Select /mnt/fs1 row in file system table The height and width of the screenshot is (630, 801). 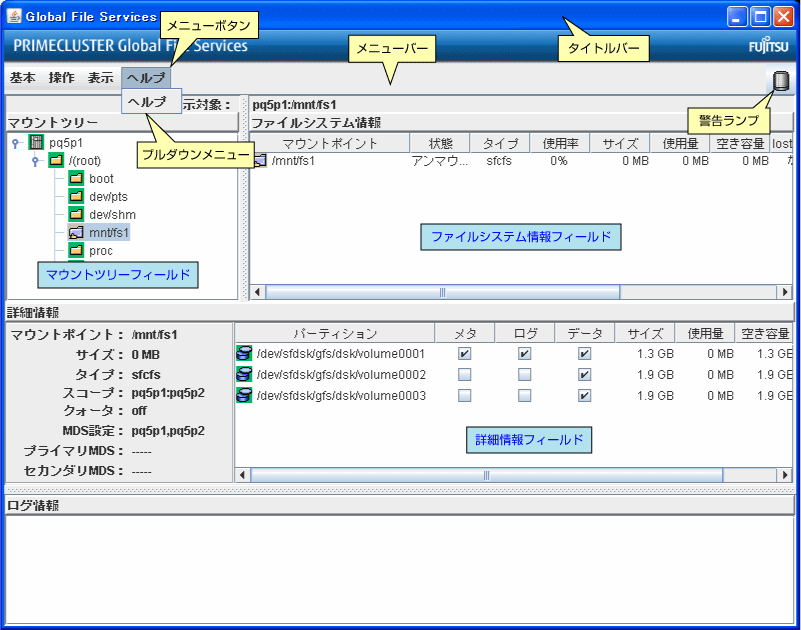point(521,161)
